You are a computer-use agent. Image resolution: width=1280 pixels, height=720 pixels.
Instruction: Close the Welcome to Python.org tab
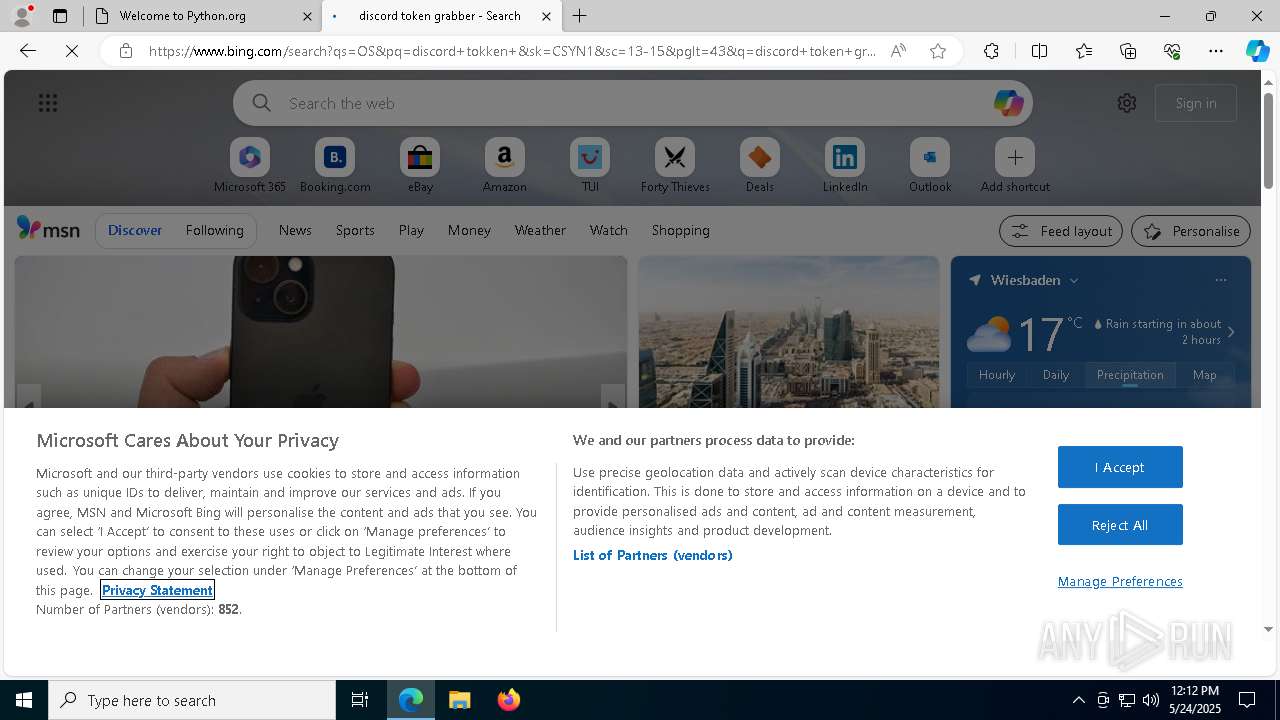[307, 16]
